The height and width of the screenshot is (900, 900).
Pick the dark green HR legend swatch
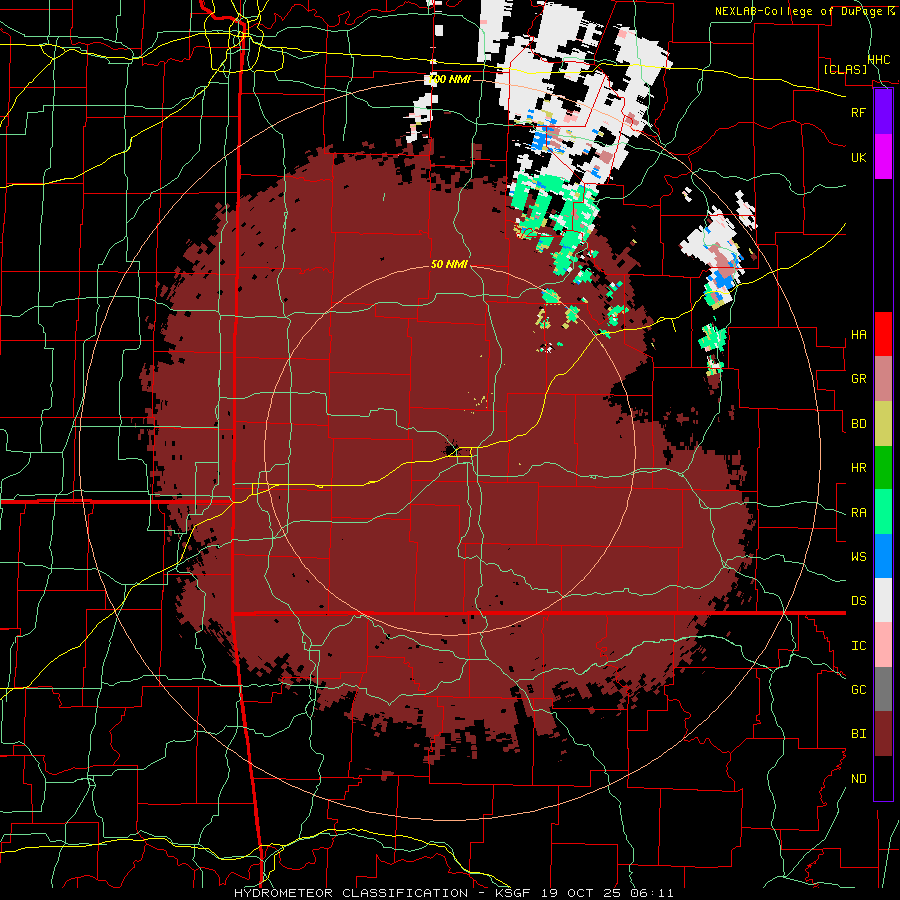pyautogui.click(x=883, y=468)
